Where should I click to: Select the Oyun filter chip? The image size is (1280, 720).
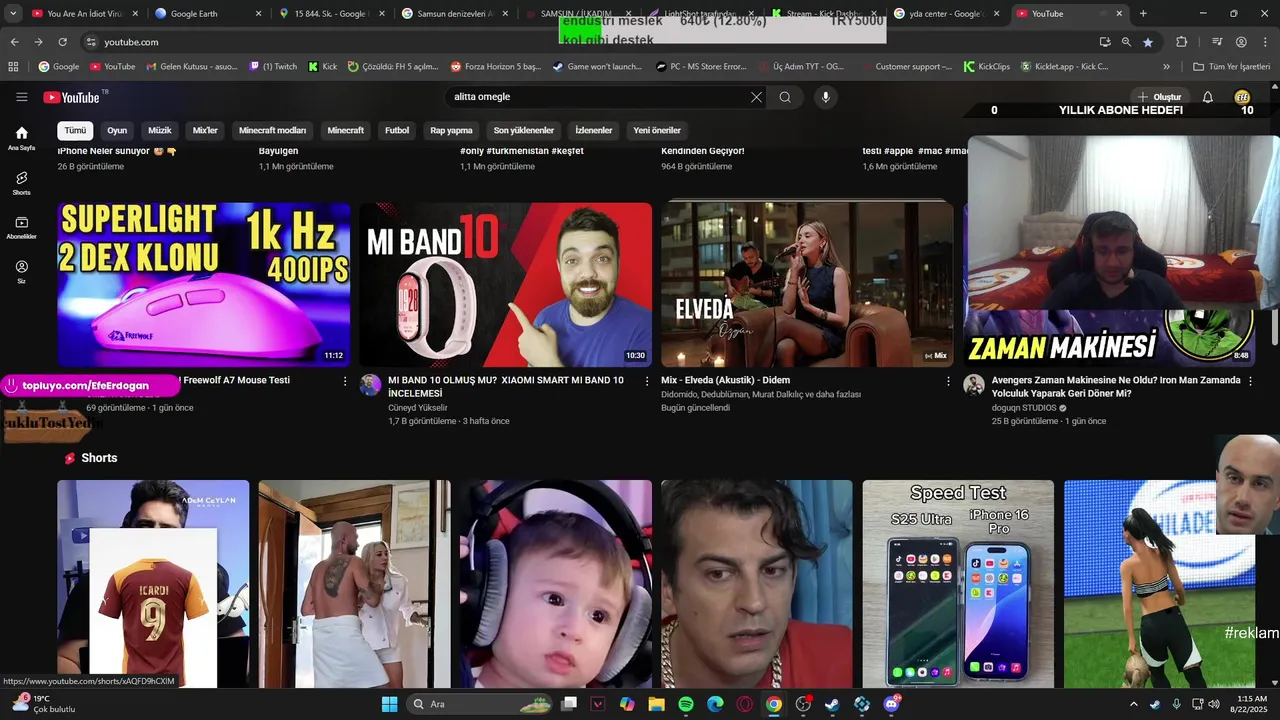117,131
